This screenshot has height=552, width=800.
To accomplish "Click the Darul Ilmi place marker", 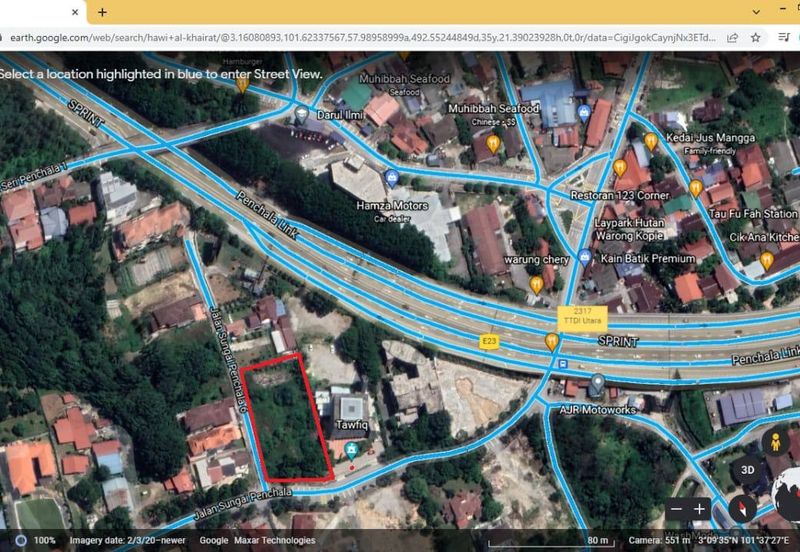I will click(x=302, y=115).
